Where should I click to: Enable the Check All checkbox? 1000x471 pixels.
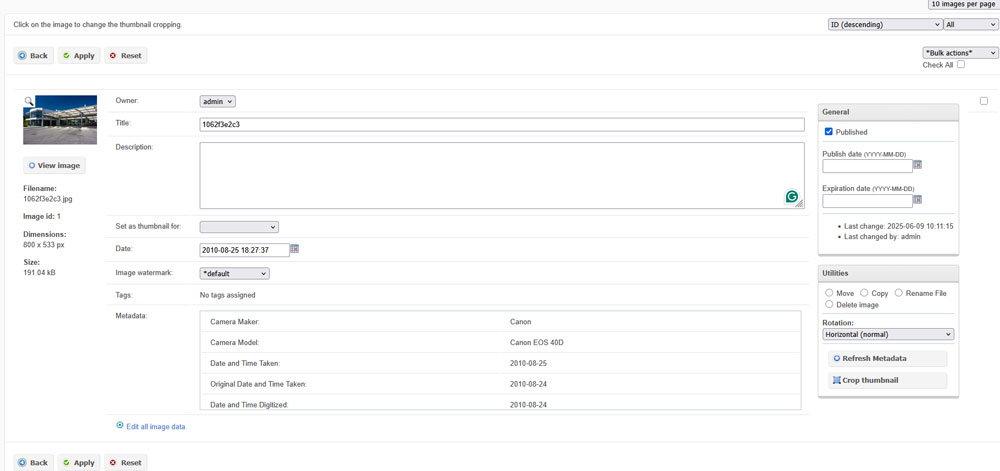(961, 65)
